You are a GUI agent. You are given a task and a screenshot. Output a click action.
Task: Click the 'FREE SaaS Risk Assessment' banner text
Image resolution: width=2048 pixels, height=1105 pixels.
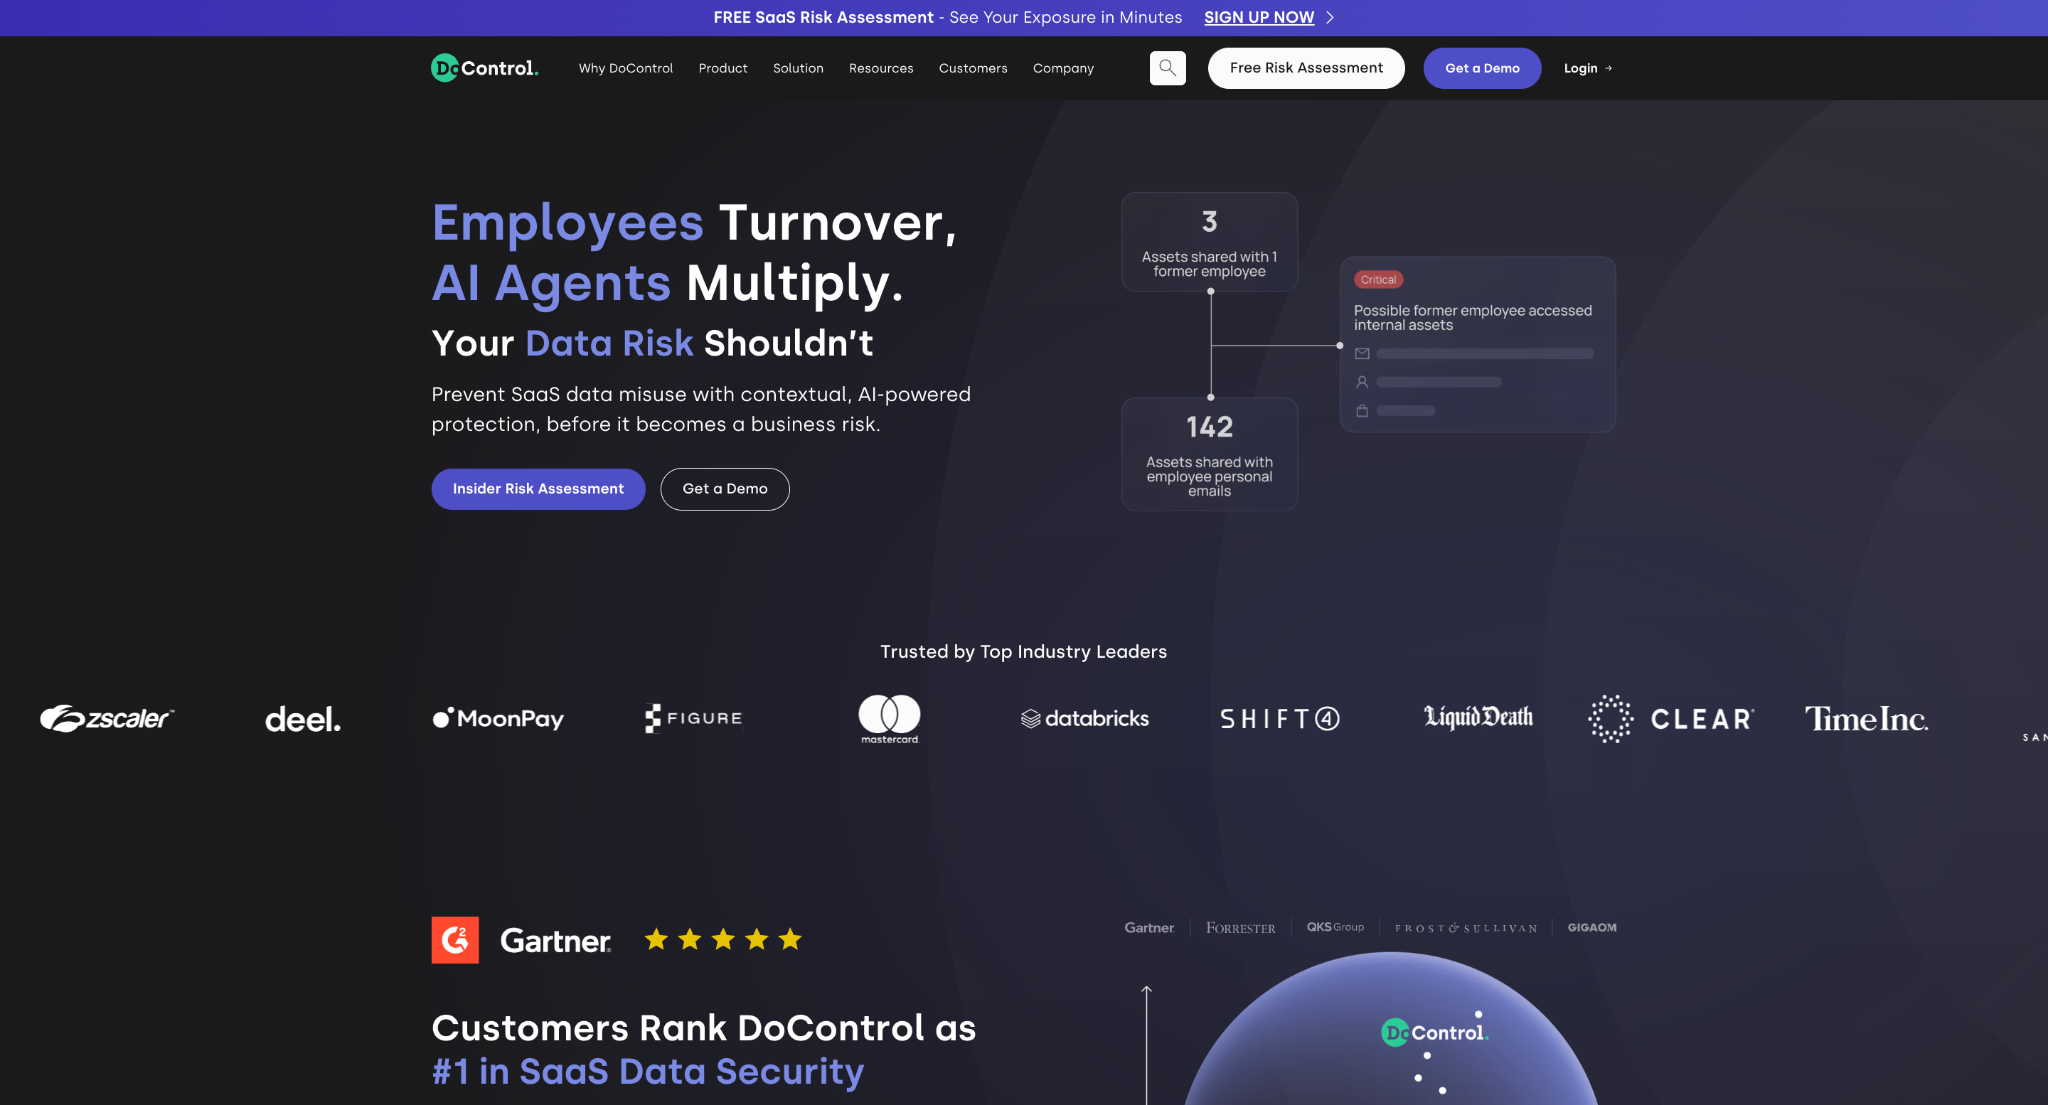point(824,18)
